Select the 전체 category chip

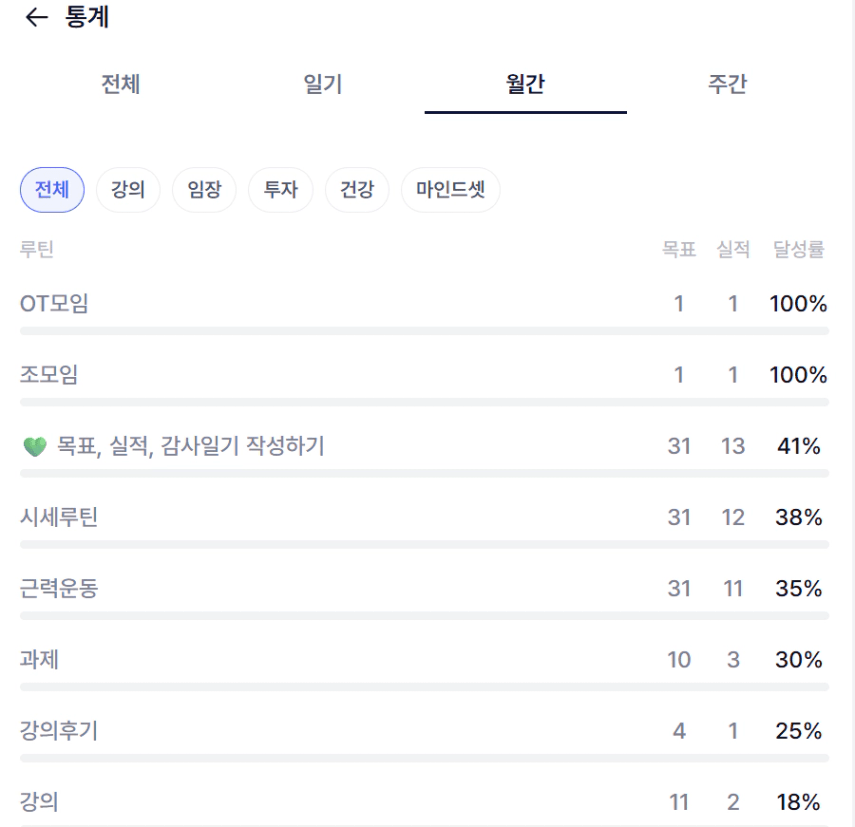[x=52, y=190]
